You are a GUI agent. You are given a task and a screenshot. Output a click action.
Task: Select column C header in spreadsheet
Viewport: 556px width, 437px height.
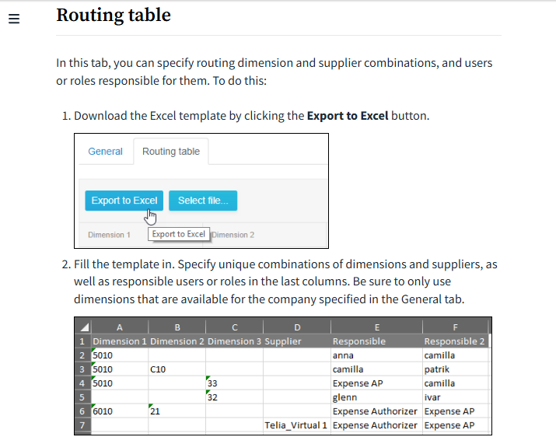pyautogui.click(x=234, y=327)
